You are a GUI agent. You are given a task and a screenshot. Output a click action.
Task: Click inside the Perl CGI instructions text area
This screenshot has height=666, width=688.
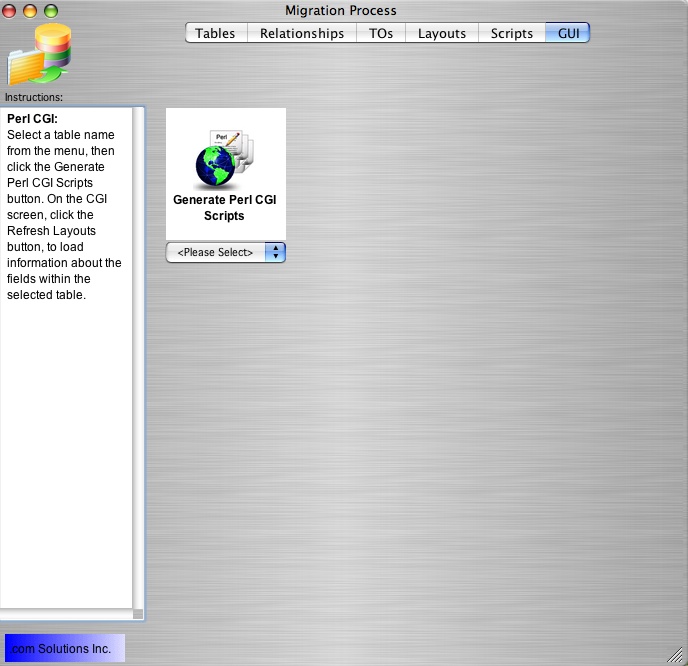pos(66,357)
